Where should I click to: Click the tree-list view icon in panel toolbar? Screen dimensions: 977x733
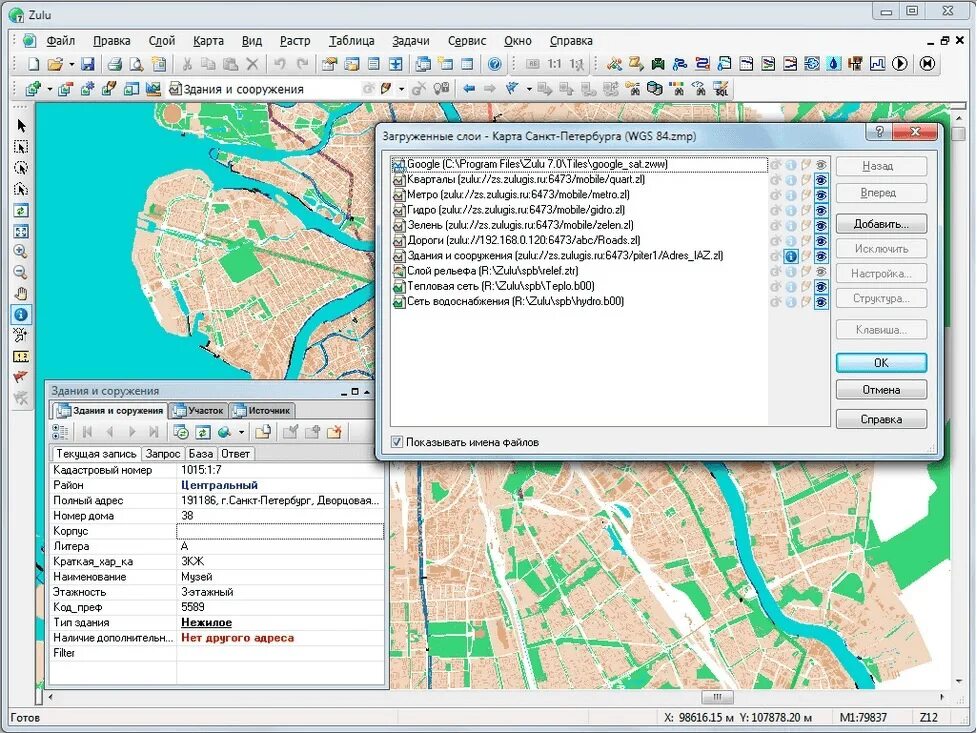click(x=60, y=431)
